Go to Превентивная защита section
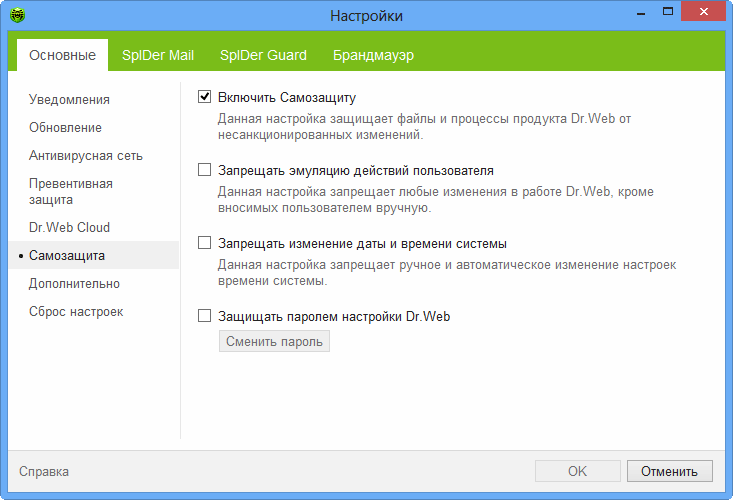The width and height of the screenshot is (733, 500). pos(71,192)
